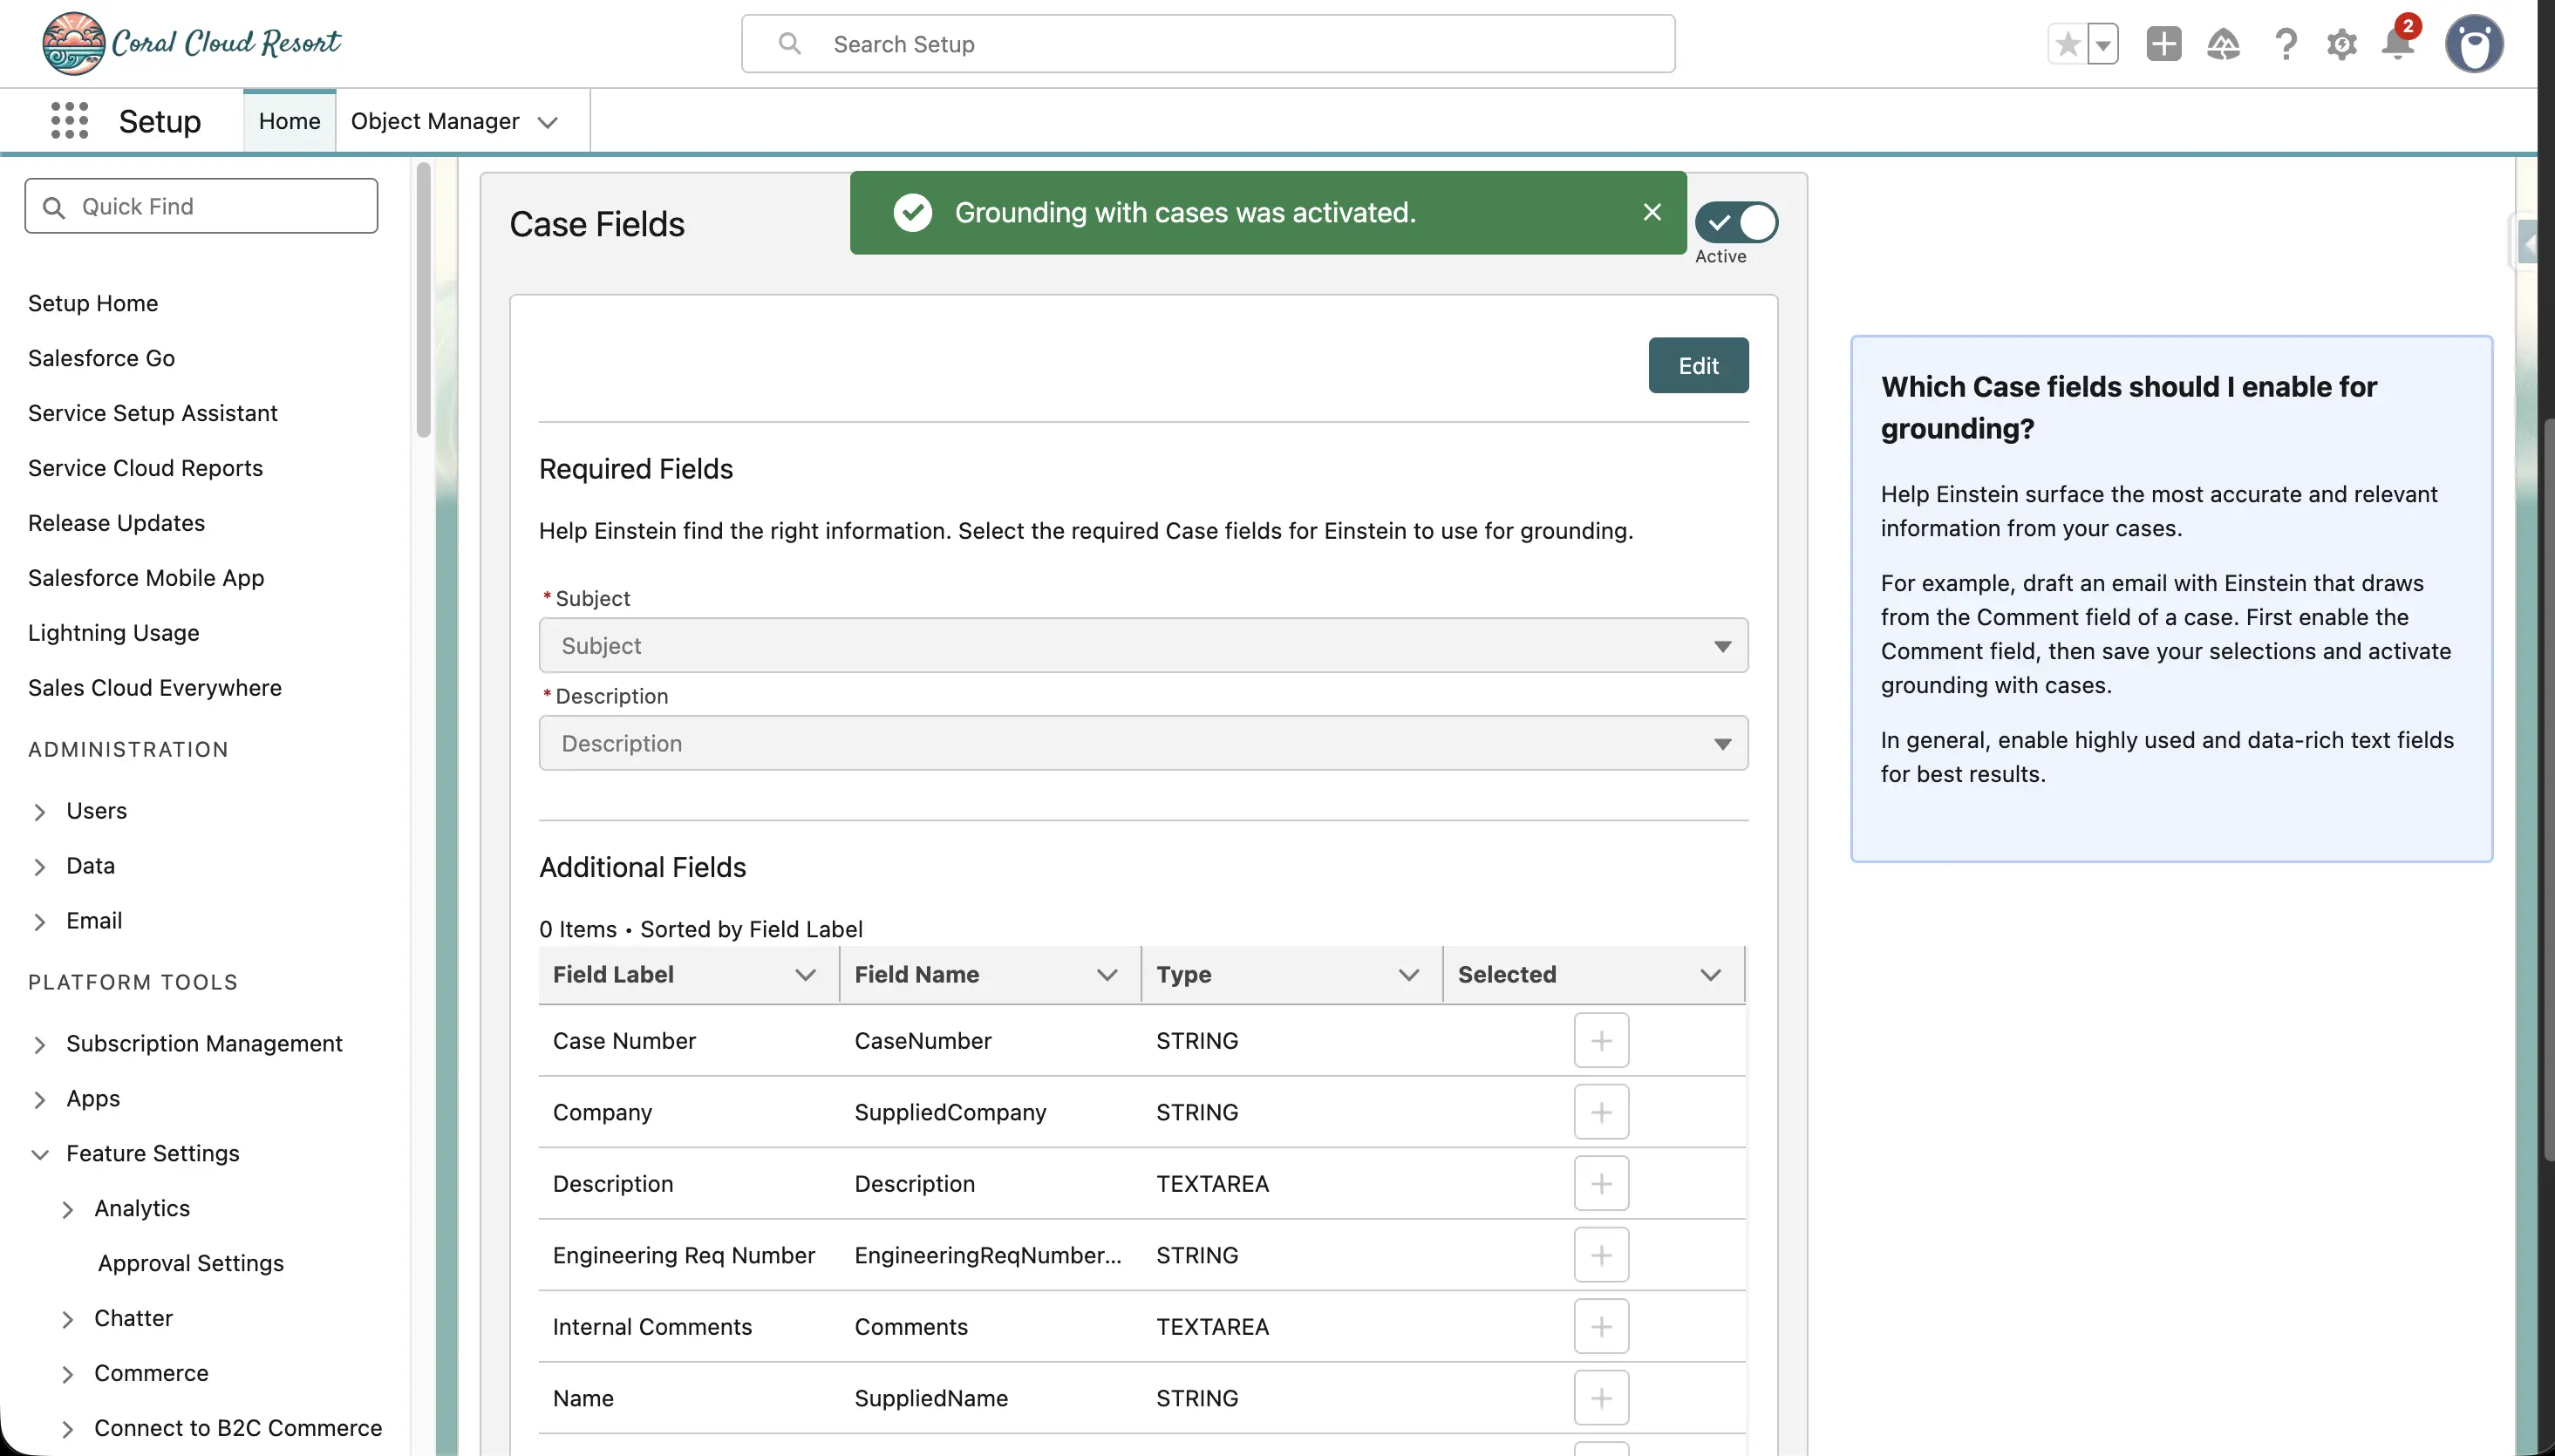The width and height of the screenshot is (2555, 1456).
Task: Open the Subject required field dropdown
Action: 1143,646
